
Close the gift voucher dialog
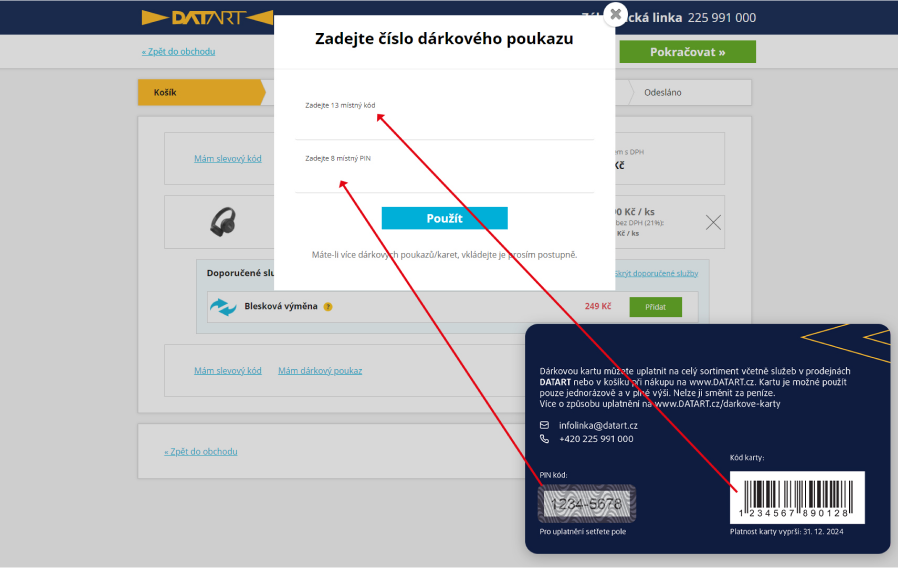[x=616, y=14]
